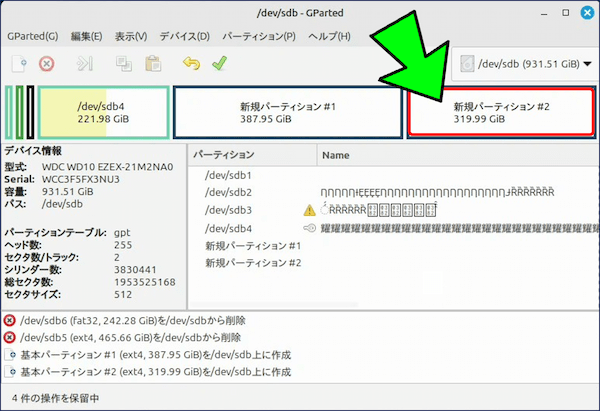Undo the last pending operation
The image size is (600, 411).
(x=191, y=63)
